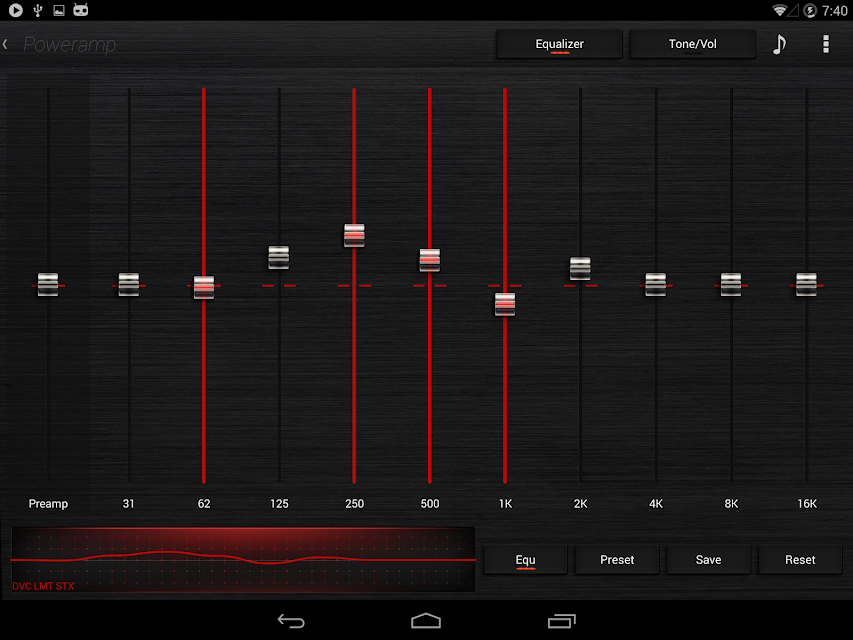The width and height of the screenshot is (853, 640).
Task: Tap the Poweramp title text
Action: [x=70, y=45]
